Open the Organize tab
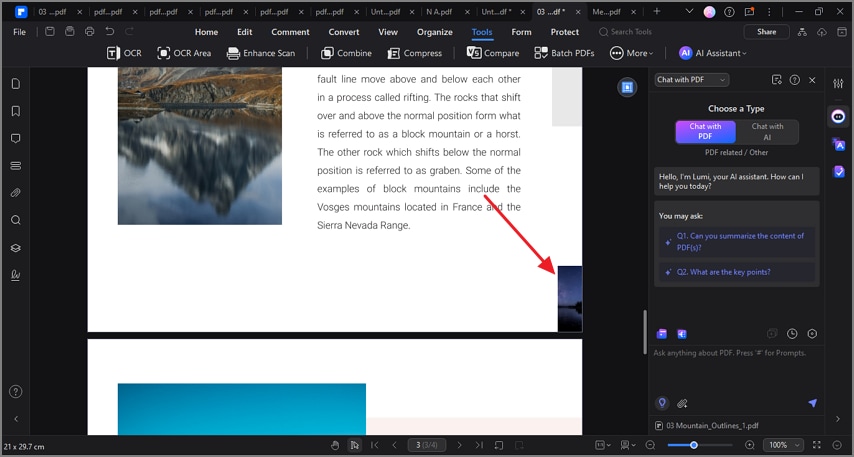The width and height of the screenshot is (854, 457). [x=435, y=32]
